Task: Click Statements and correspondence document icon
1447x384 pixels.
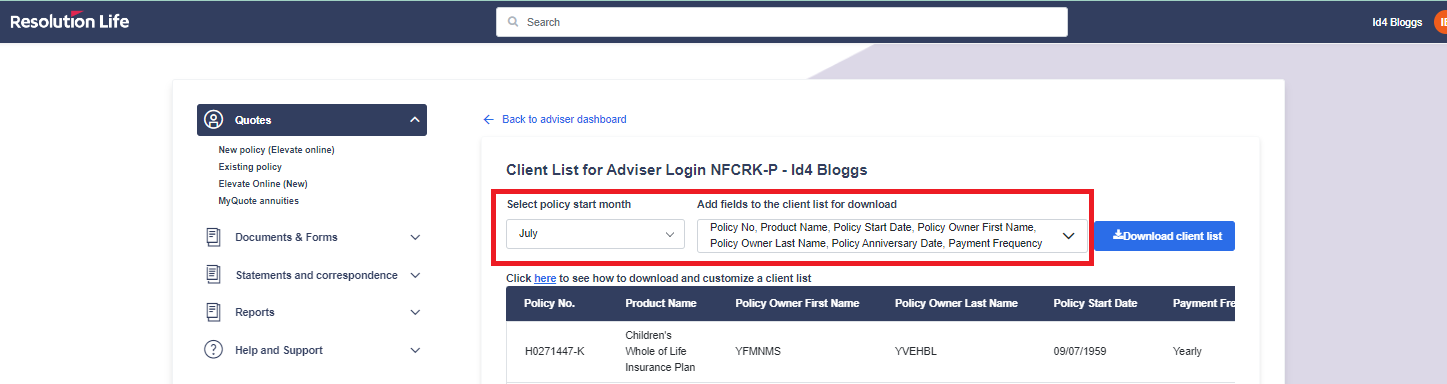Action: coord(213,274)
